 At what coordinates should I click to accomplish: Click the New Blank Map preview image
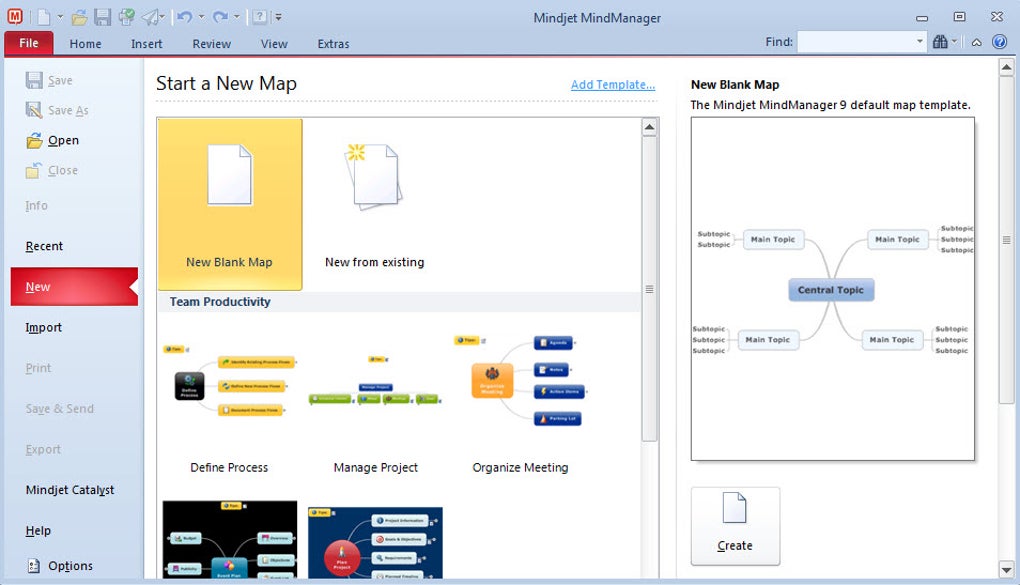click(x=833, y=289)
